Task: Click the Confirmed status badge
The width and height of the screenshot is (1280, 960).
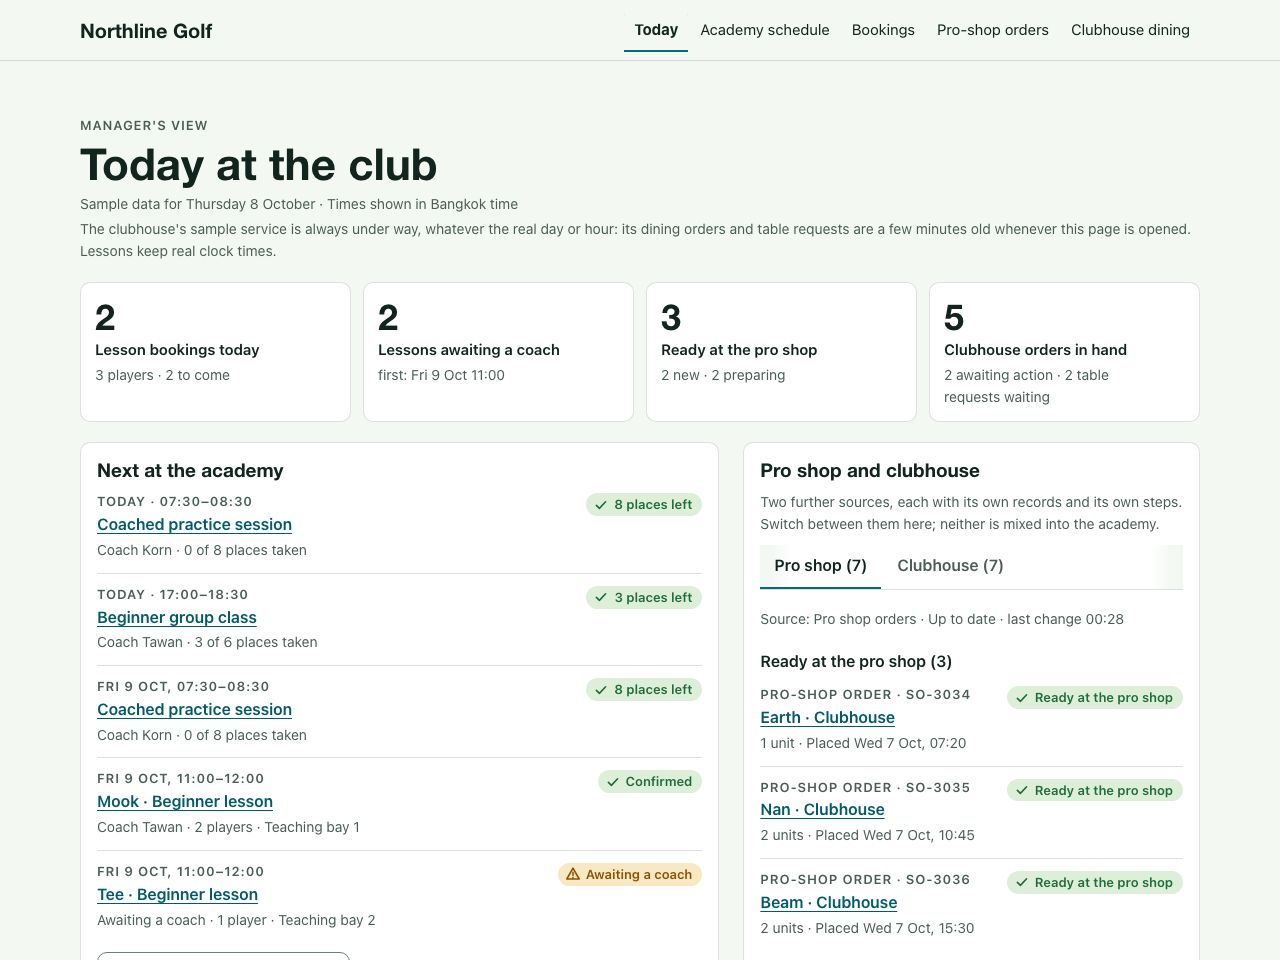Action: click(650, 782)
